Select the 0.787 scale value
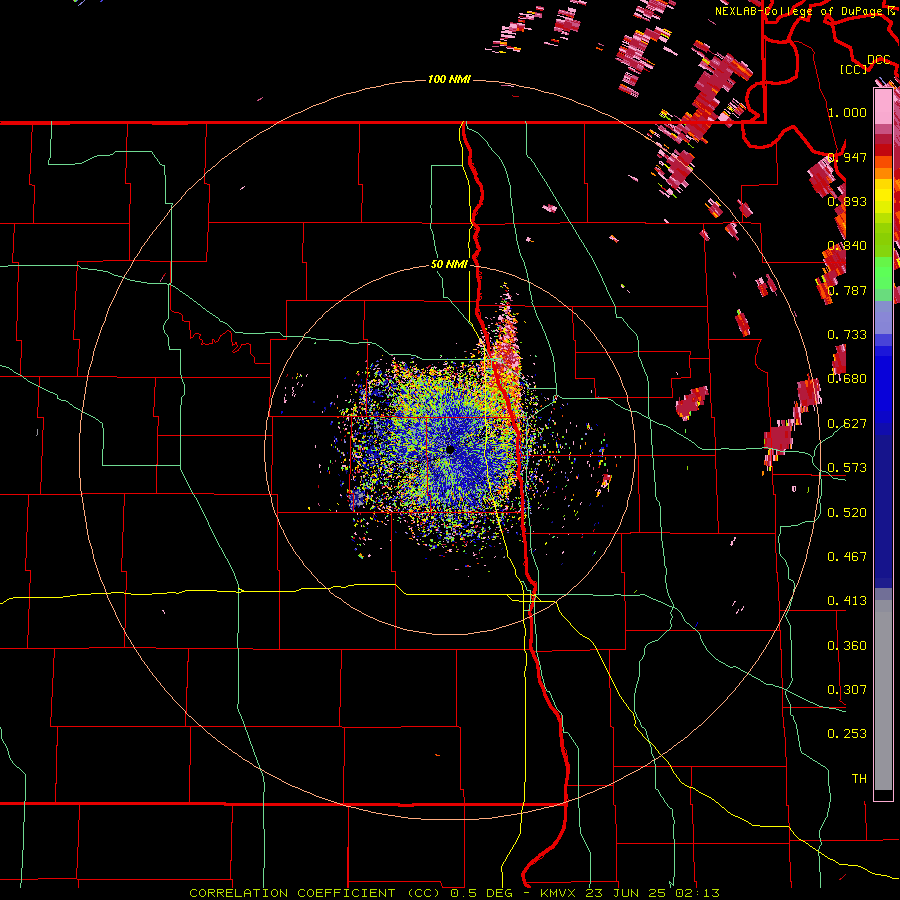 click(x=847, y=290)
